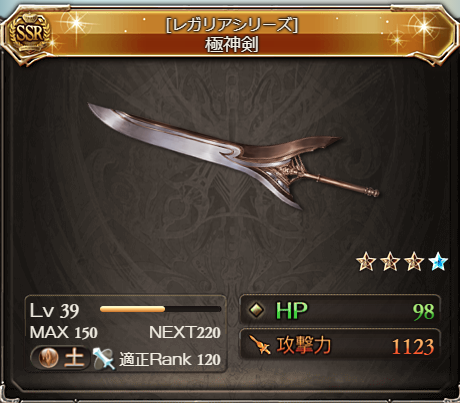Image resolution: width=460 pixels, height=403 pixels.
Task: Click the HP value 98
Action: point(424,312)
